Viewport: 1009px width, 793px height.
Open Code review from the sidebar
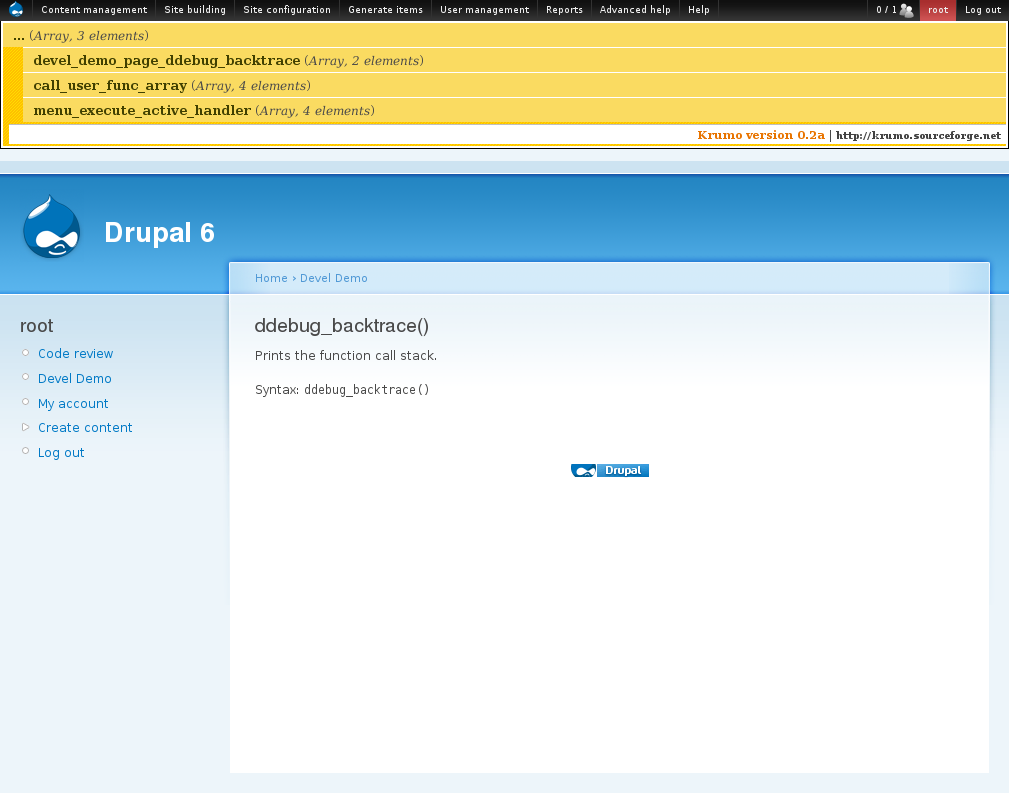(x=75, y=353)
